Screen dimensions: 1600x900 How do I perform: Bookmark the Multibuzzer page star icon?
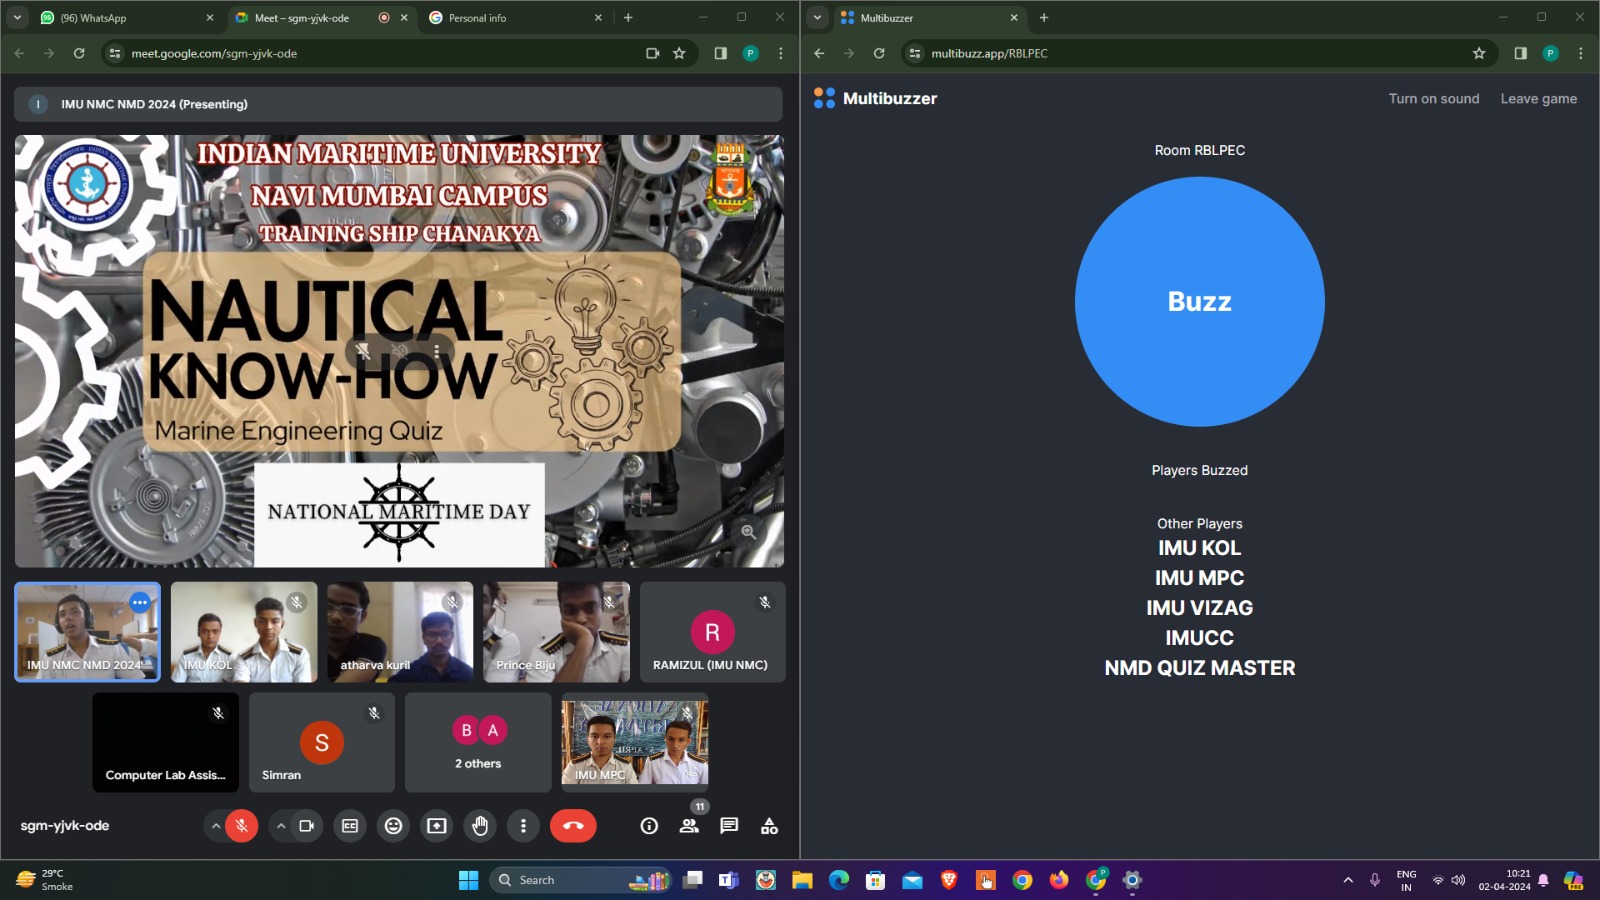(1479, 53)
